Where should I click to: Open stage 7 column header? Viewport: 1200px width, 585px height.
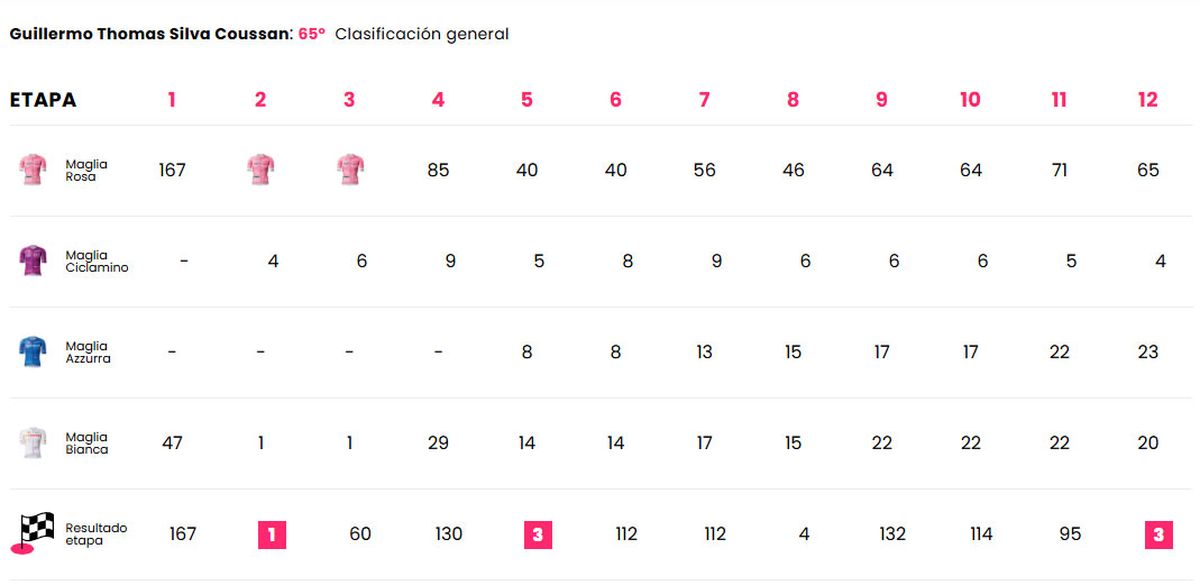[x=704, y=100]
